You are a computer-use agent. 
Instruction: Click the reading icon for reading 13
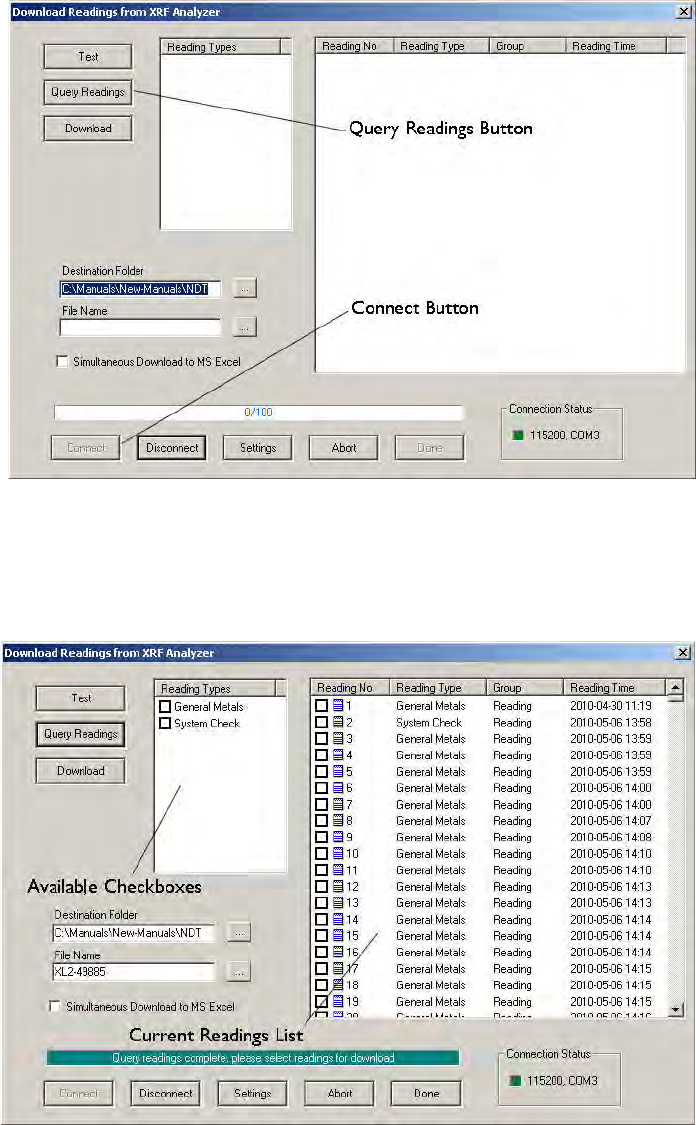338,903
